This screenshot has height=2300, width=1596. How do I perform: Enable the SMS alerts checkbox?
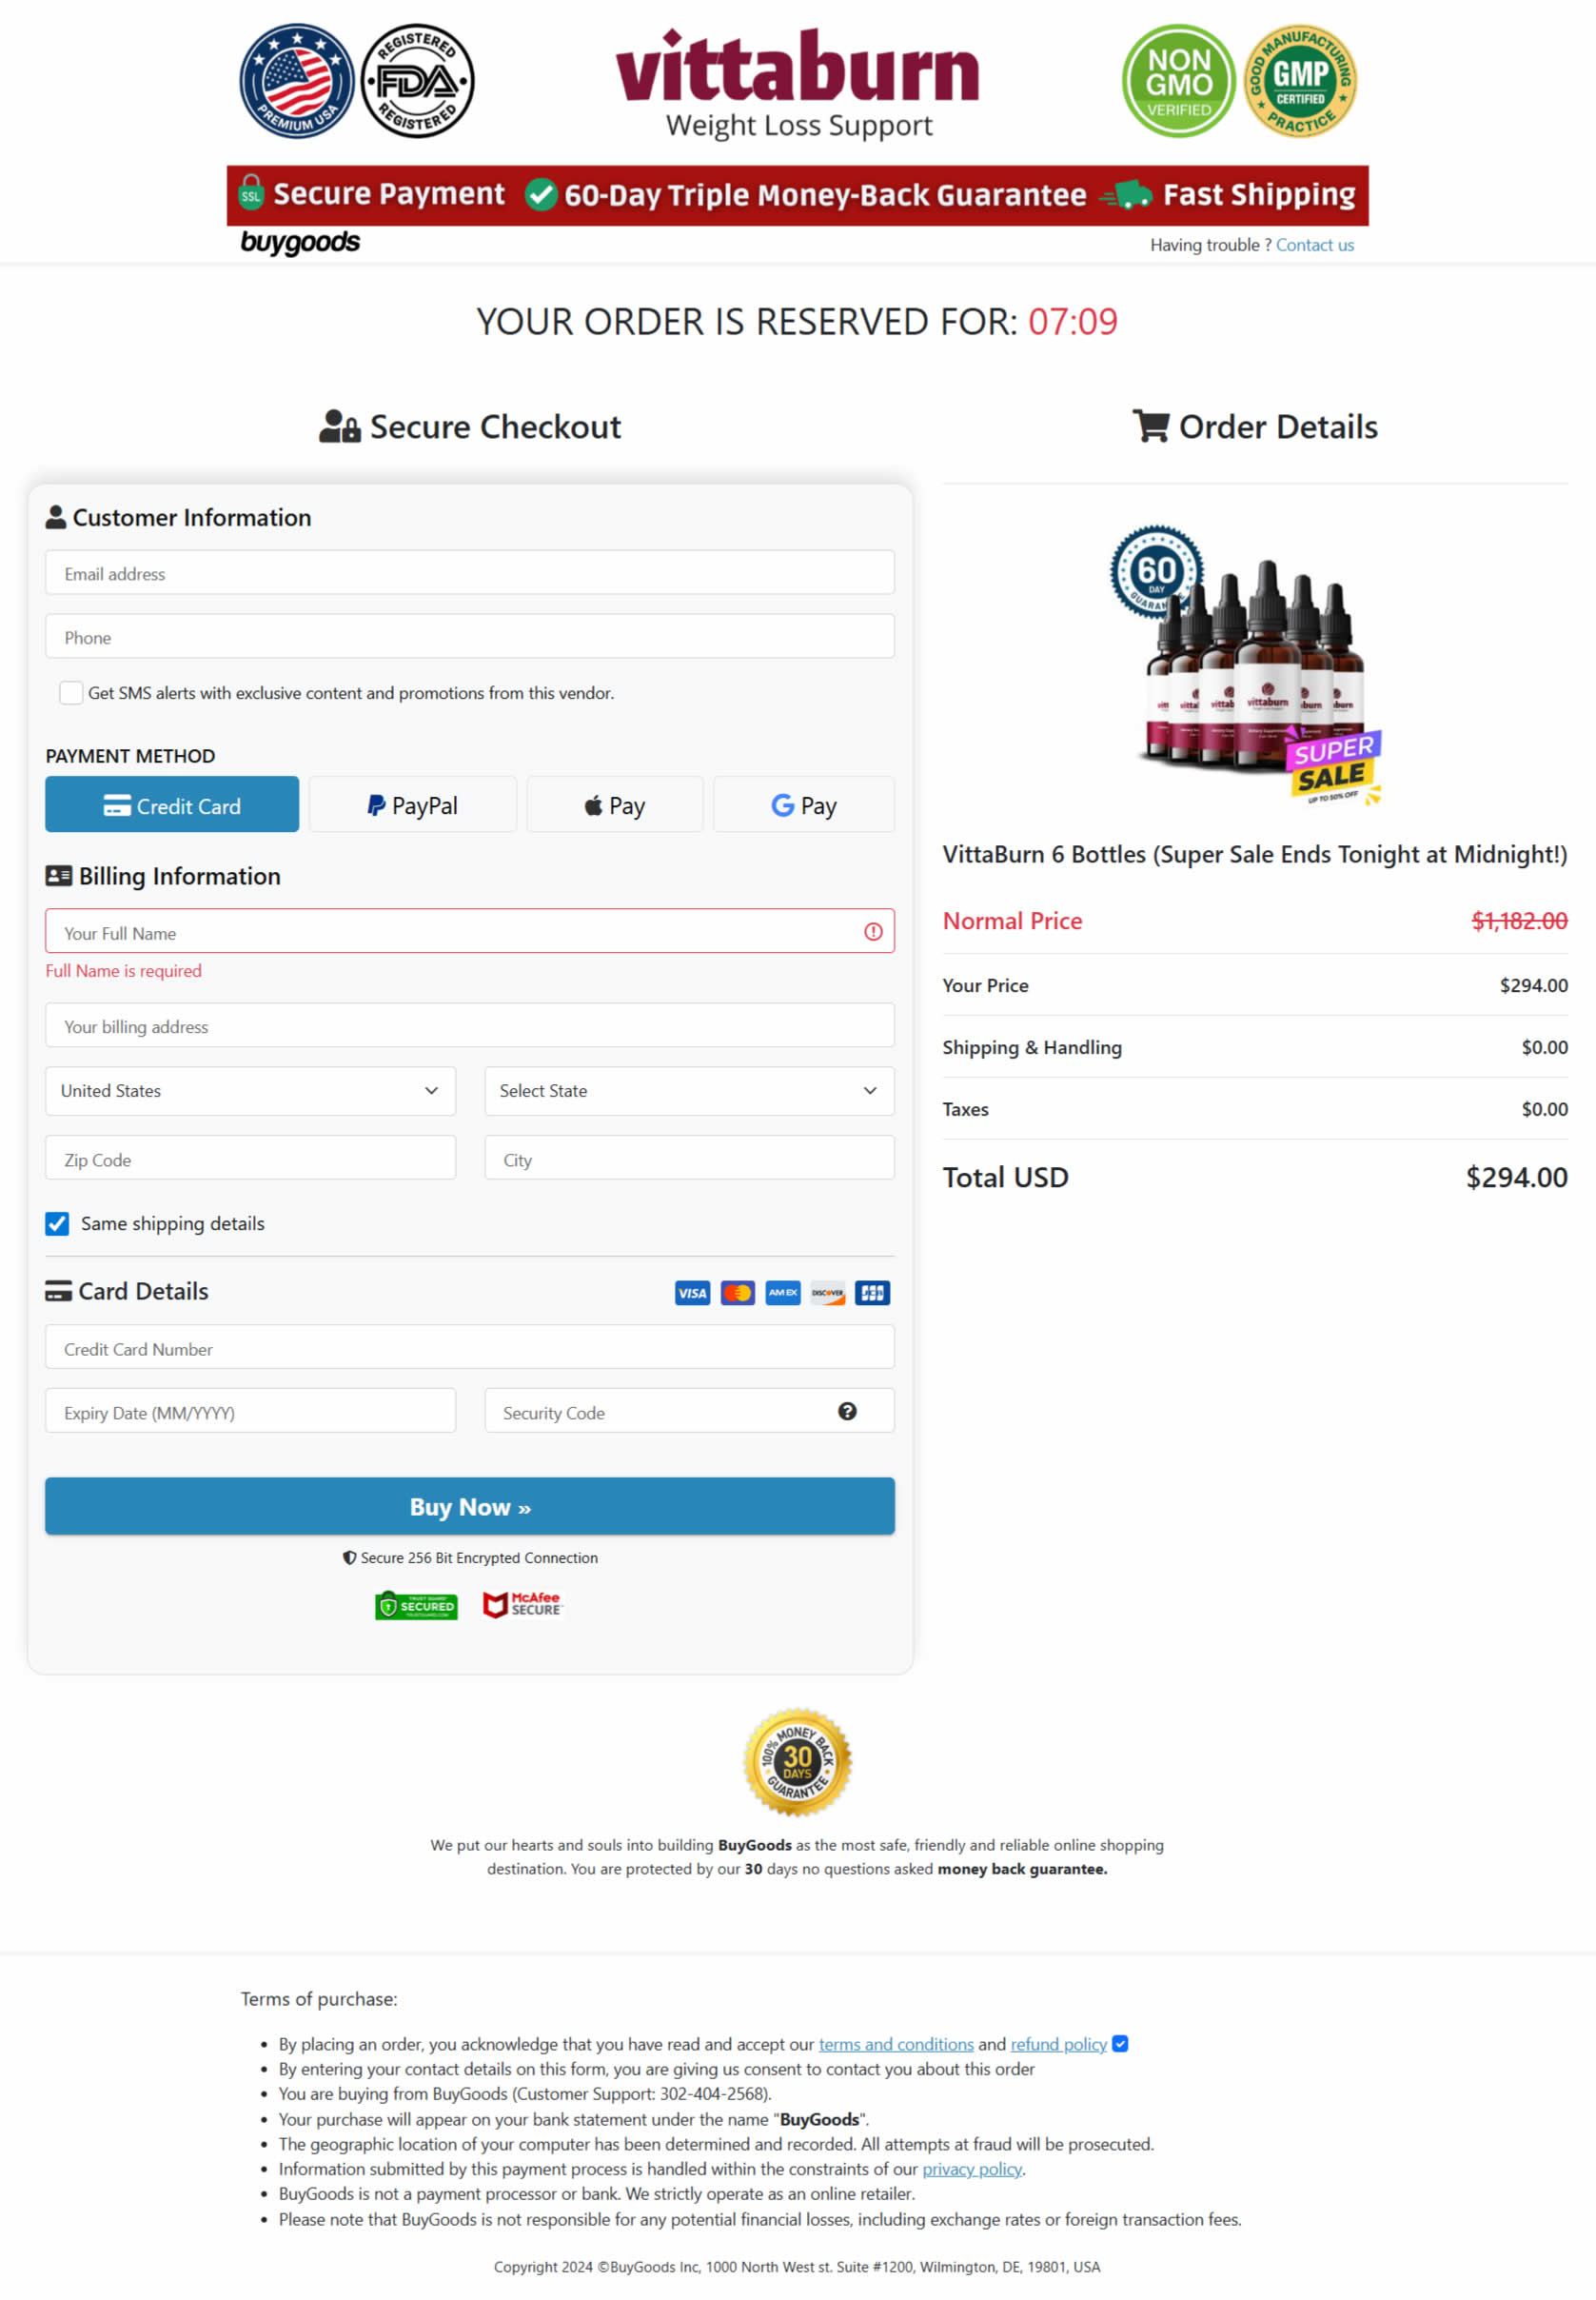point(71,693)
